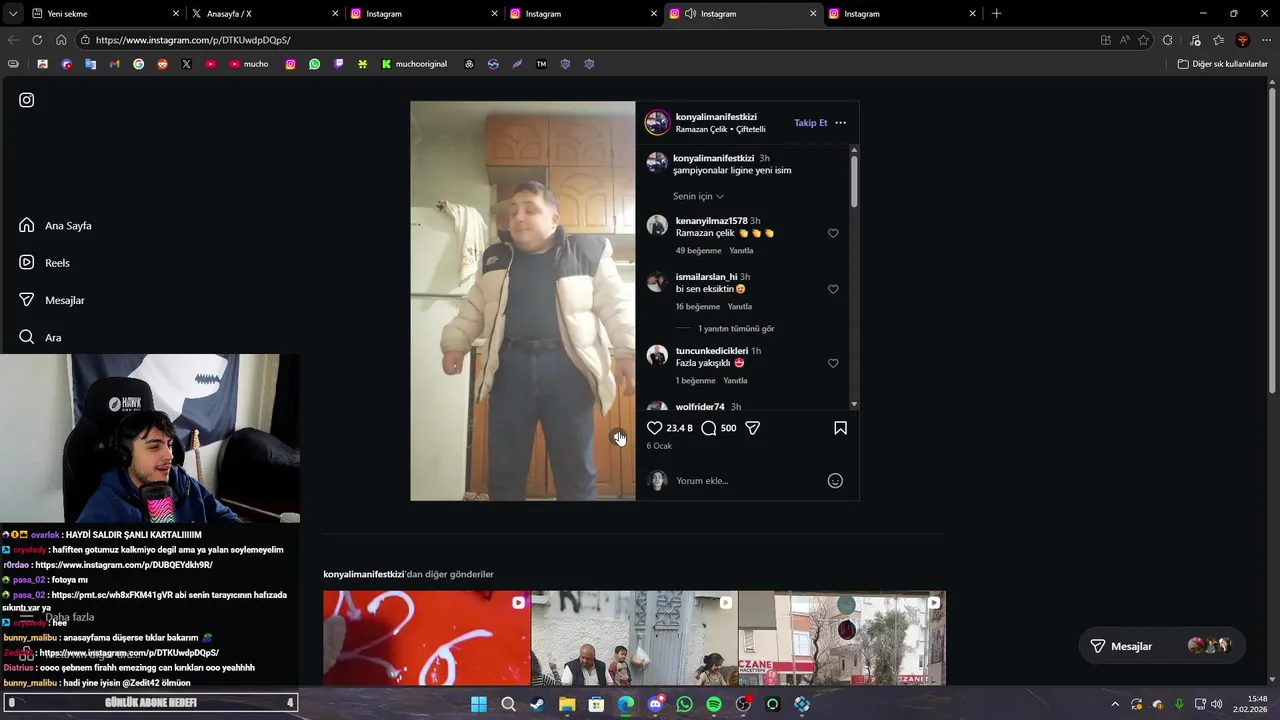Image resolution: width=1280 pixels, height=720 pixels.
Task: Open post options three-dot menu
Action: [840, 123]
